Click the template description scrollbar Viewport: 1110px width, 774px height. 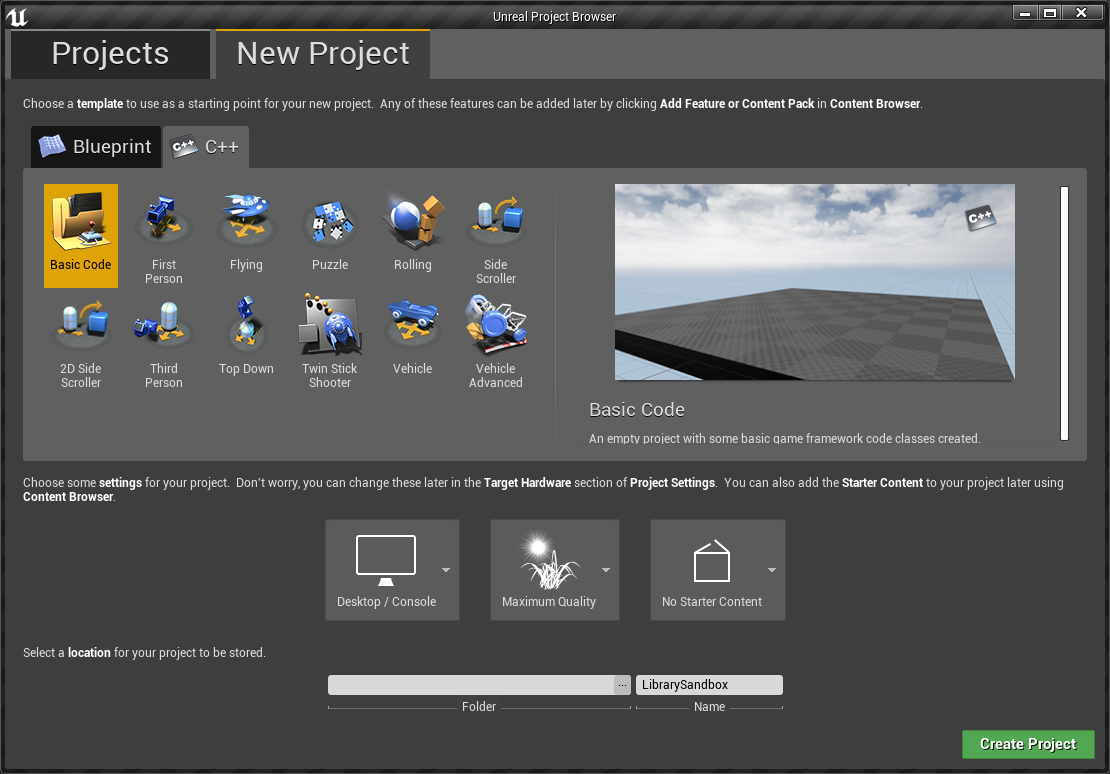(x=1064, y=313)
